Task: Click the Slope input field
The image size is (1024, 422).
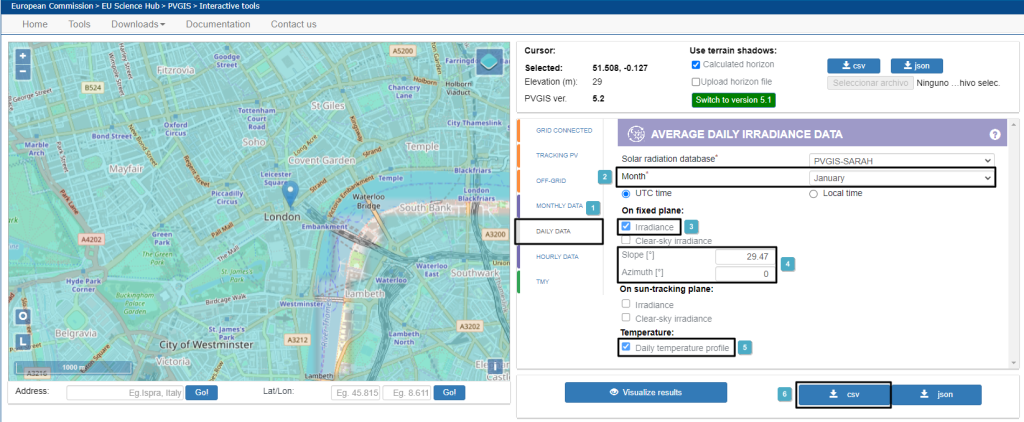Action: point(745,257)
